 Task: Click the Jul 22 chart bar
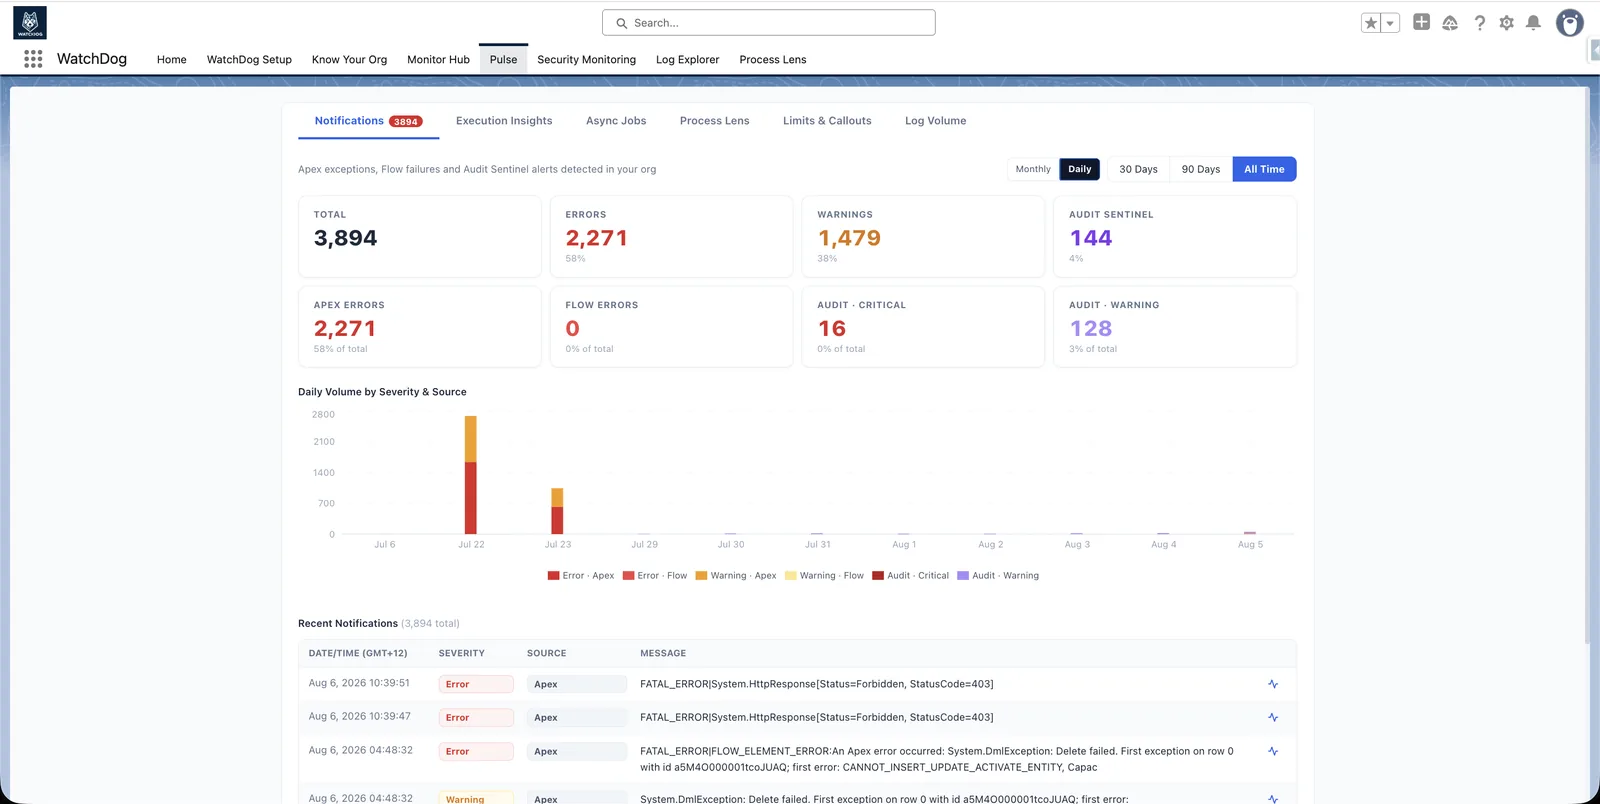tap(471, 475)
